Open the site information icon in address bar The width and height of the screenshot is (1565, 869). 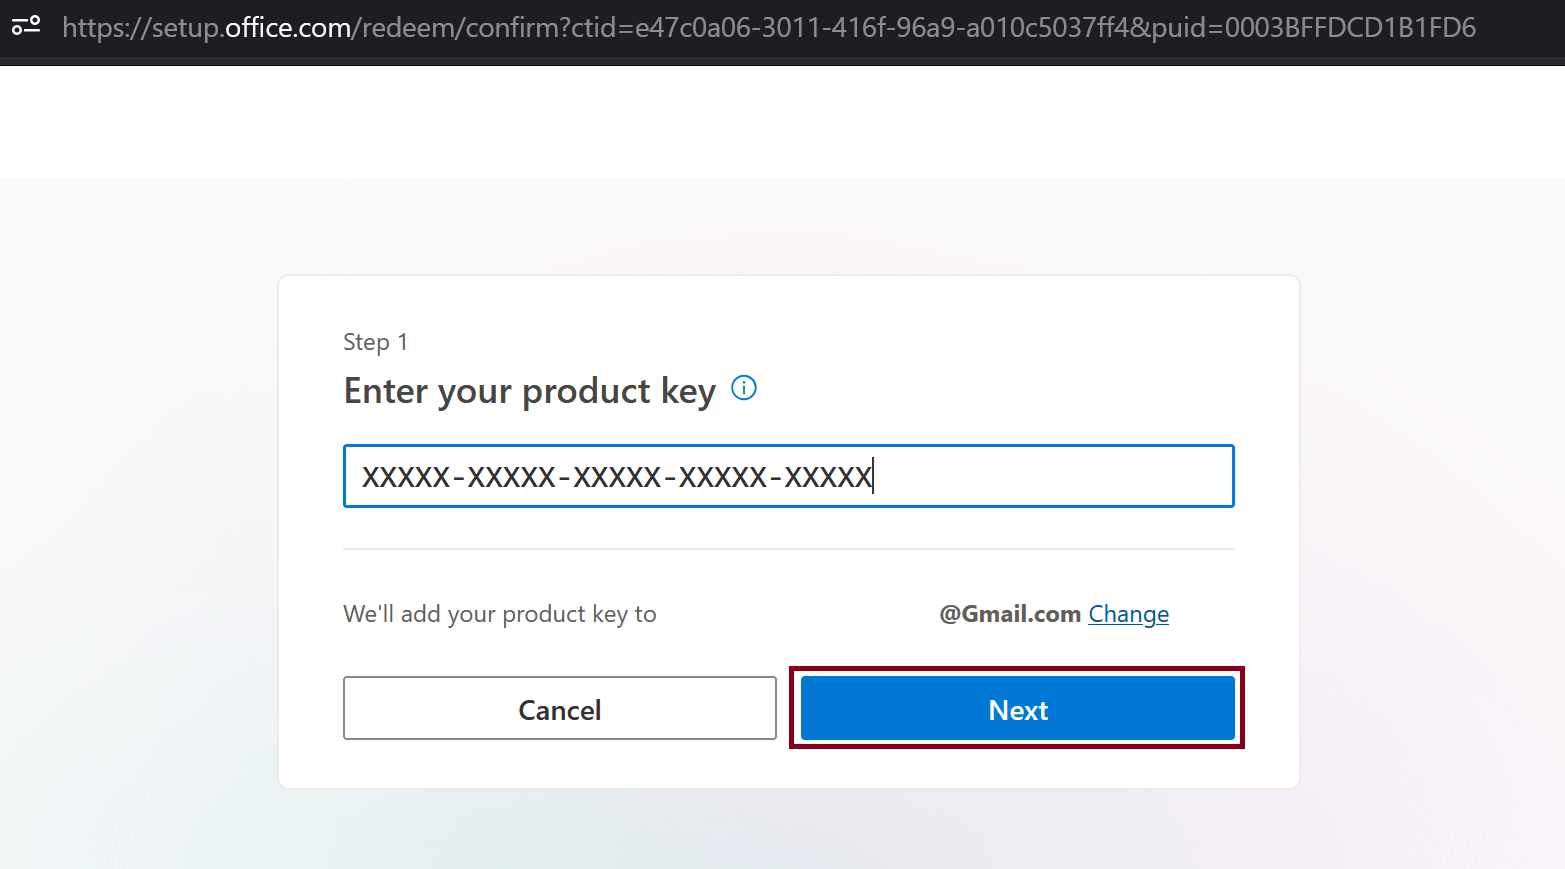26,26
